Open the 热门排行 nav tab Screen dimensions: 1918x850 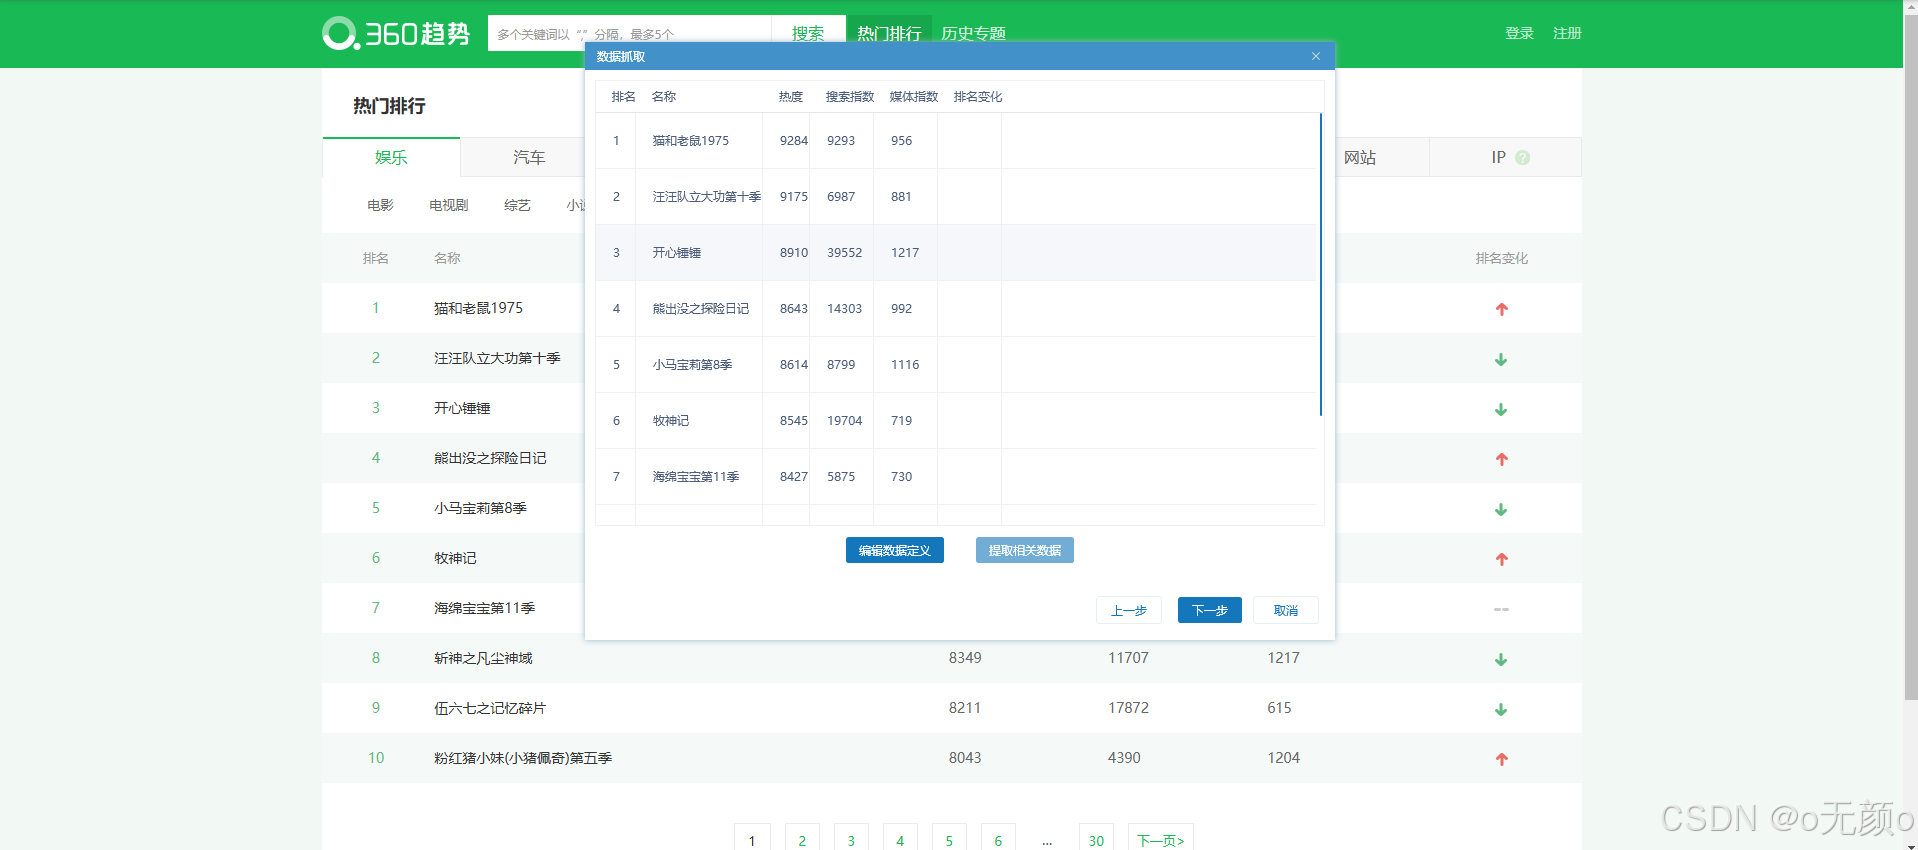889,33
